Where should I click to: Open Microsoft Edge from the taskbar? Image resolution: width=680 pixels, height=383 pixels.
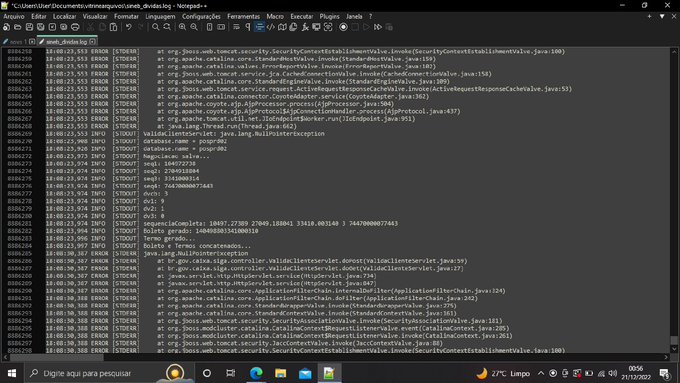(x=256, y=373)
